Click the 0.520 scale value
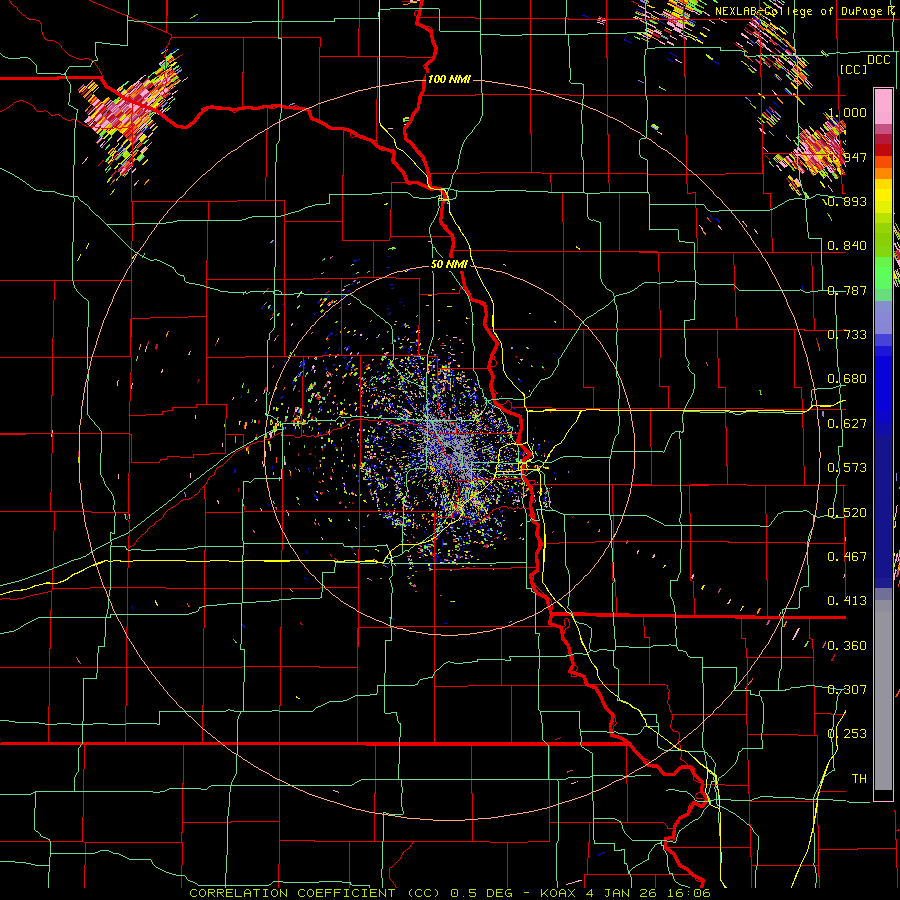Viewport: 900px width, 900px height. click(x=847, y=513)
